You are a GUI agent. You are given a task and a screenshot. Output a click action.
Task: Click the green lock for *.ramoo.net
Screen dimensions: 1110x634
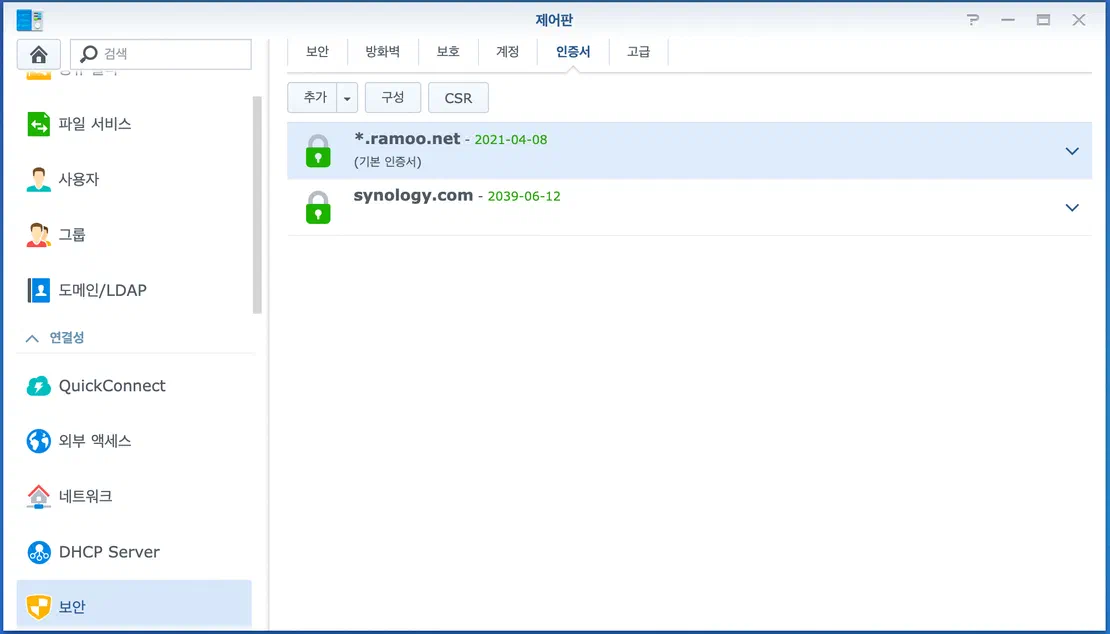[318, 151]
